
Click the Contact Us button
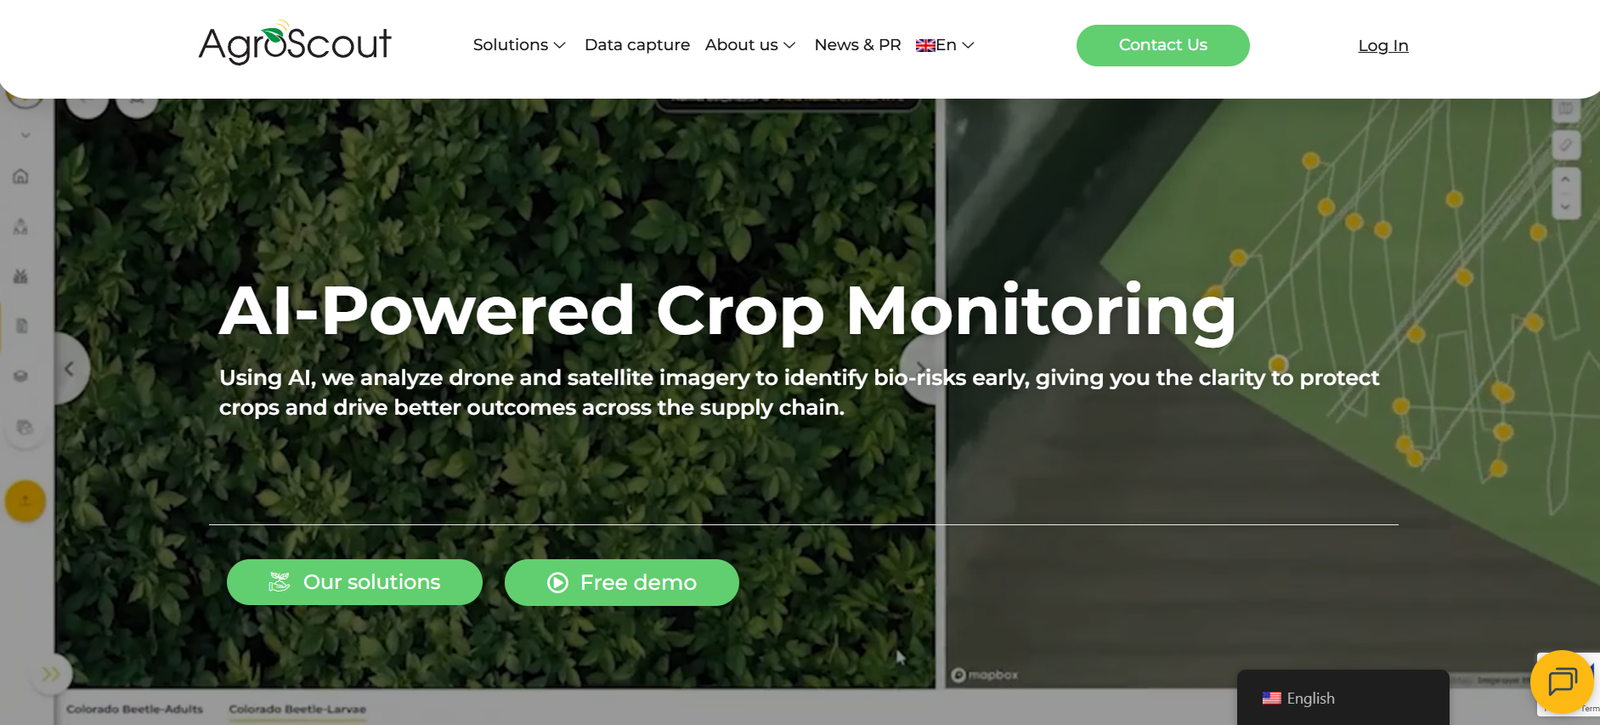(x=1162, y=45)
